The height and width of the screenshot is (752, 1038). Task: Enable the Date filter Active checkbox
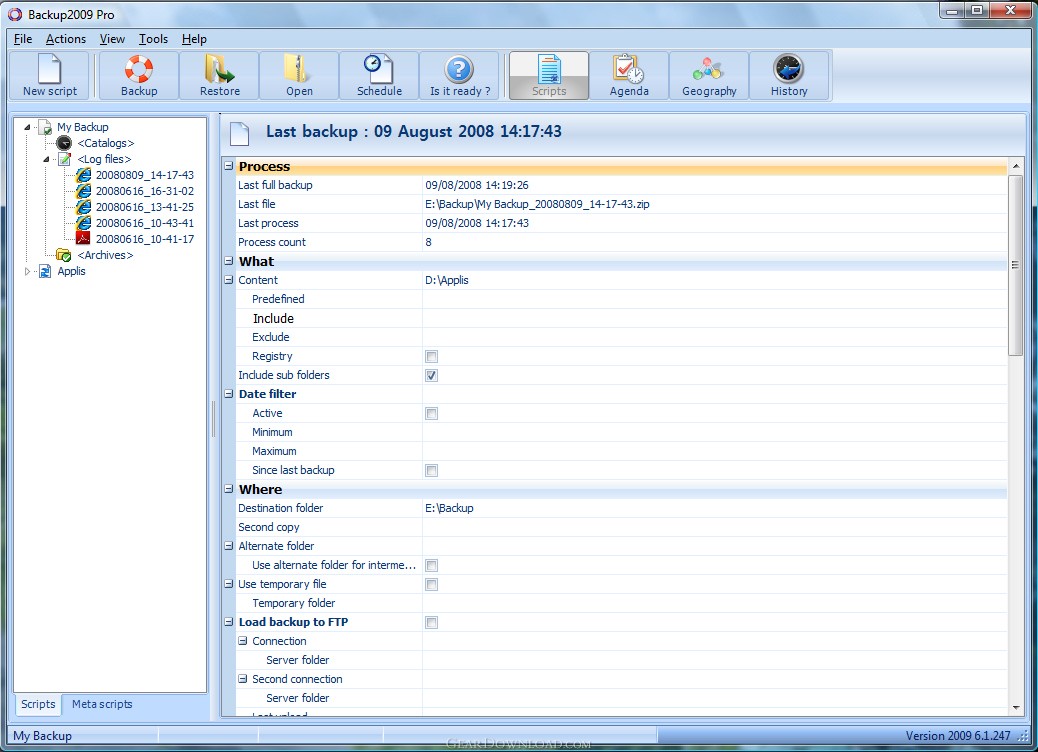431,414
